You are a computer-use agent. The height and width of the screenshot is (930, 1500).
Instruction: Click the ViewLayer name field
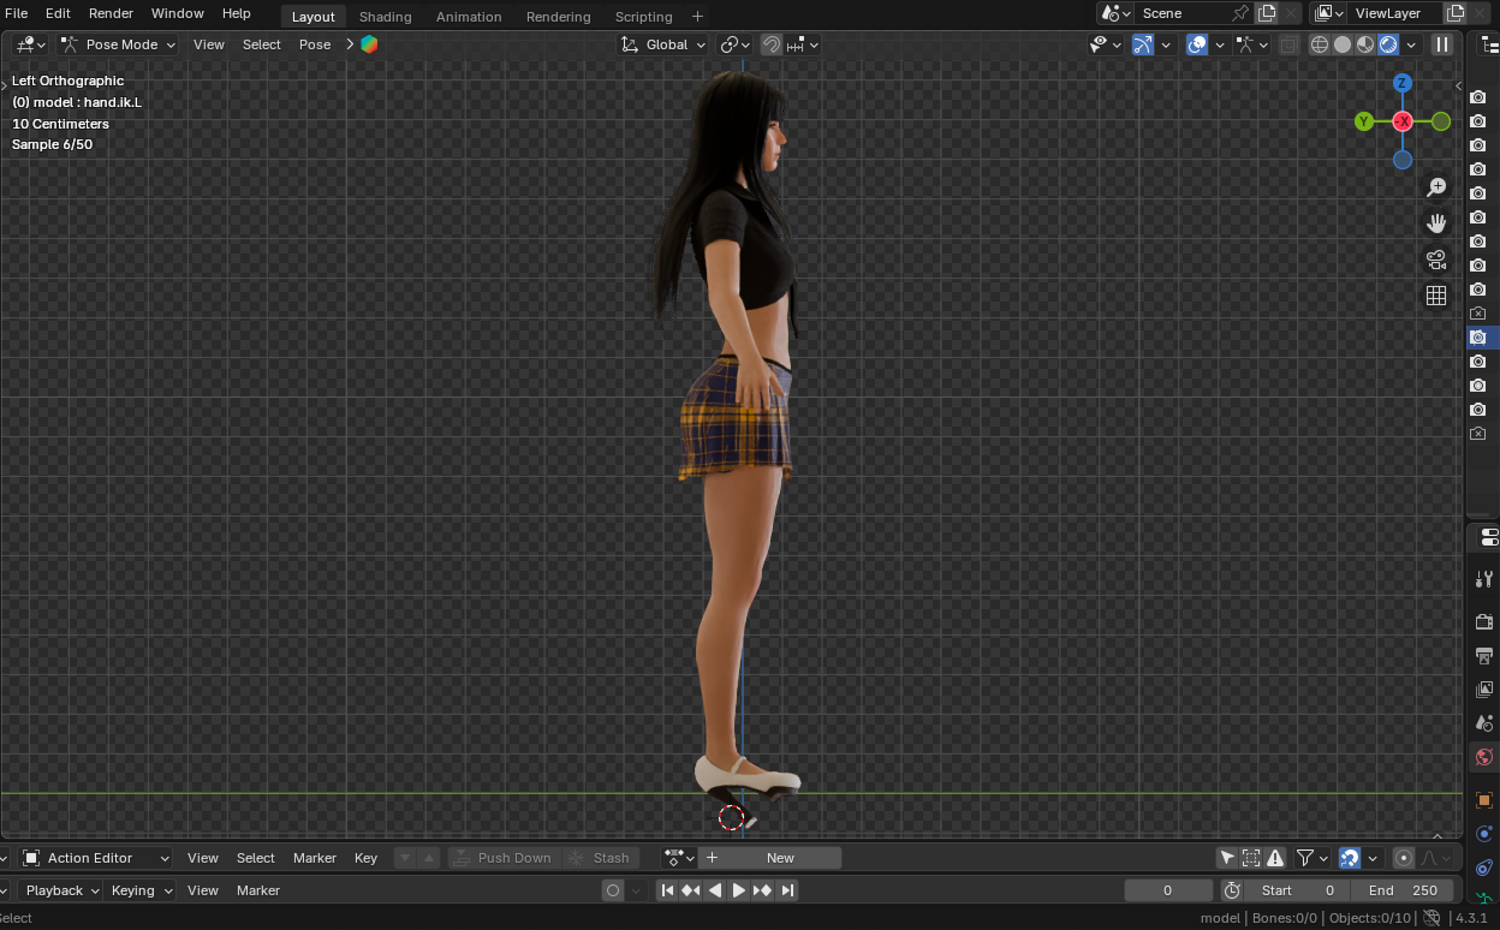(x=1395, y=13)
